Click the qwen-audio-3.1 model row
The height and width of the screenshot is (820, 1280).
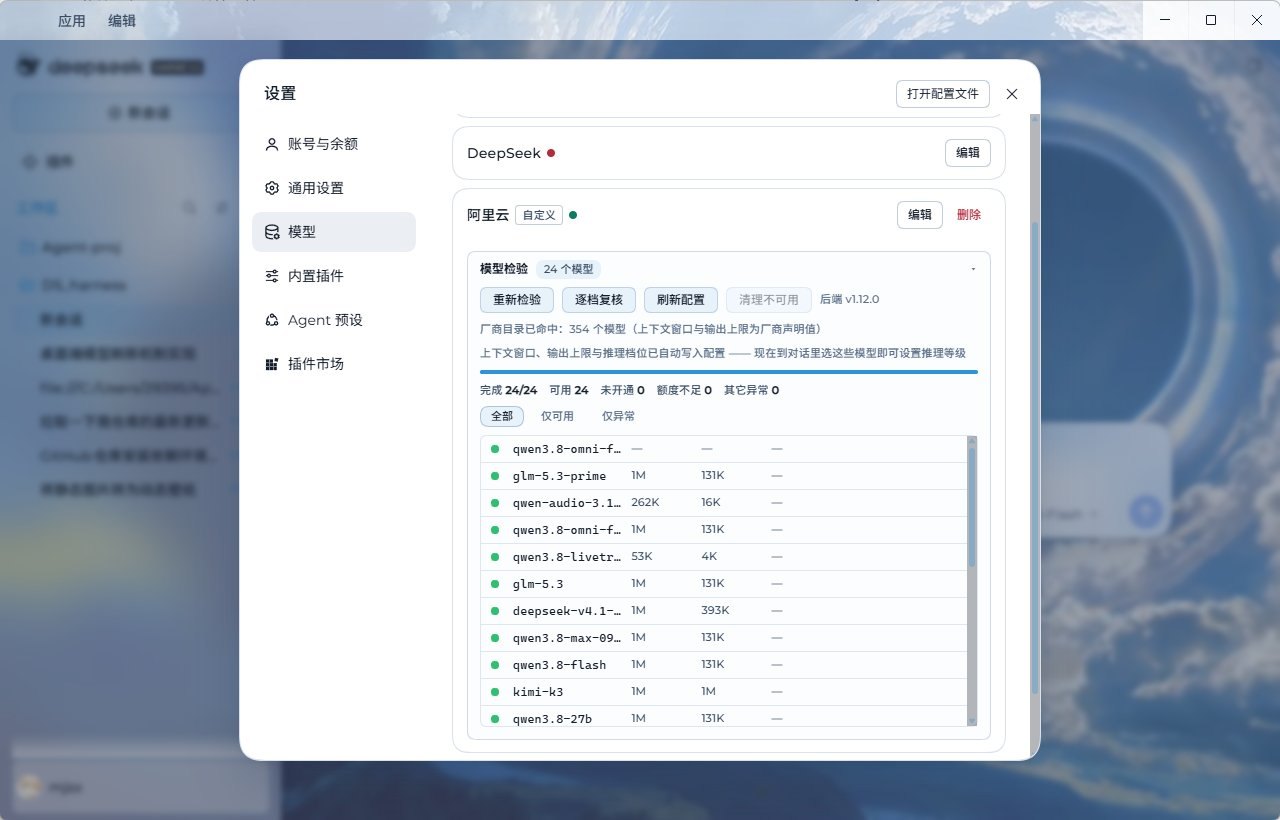click(723, 503)
